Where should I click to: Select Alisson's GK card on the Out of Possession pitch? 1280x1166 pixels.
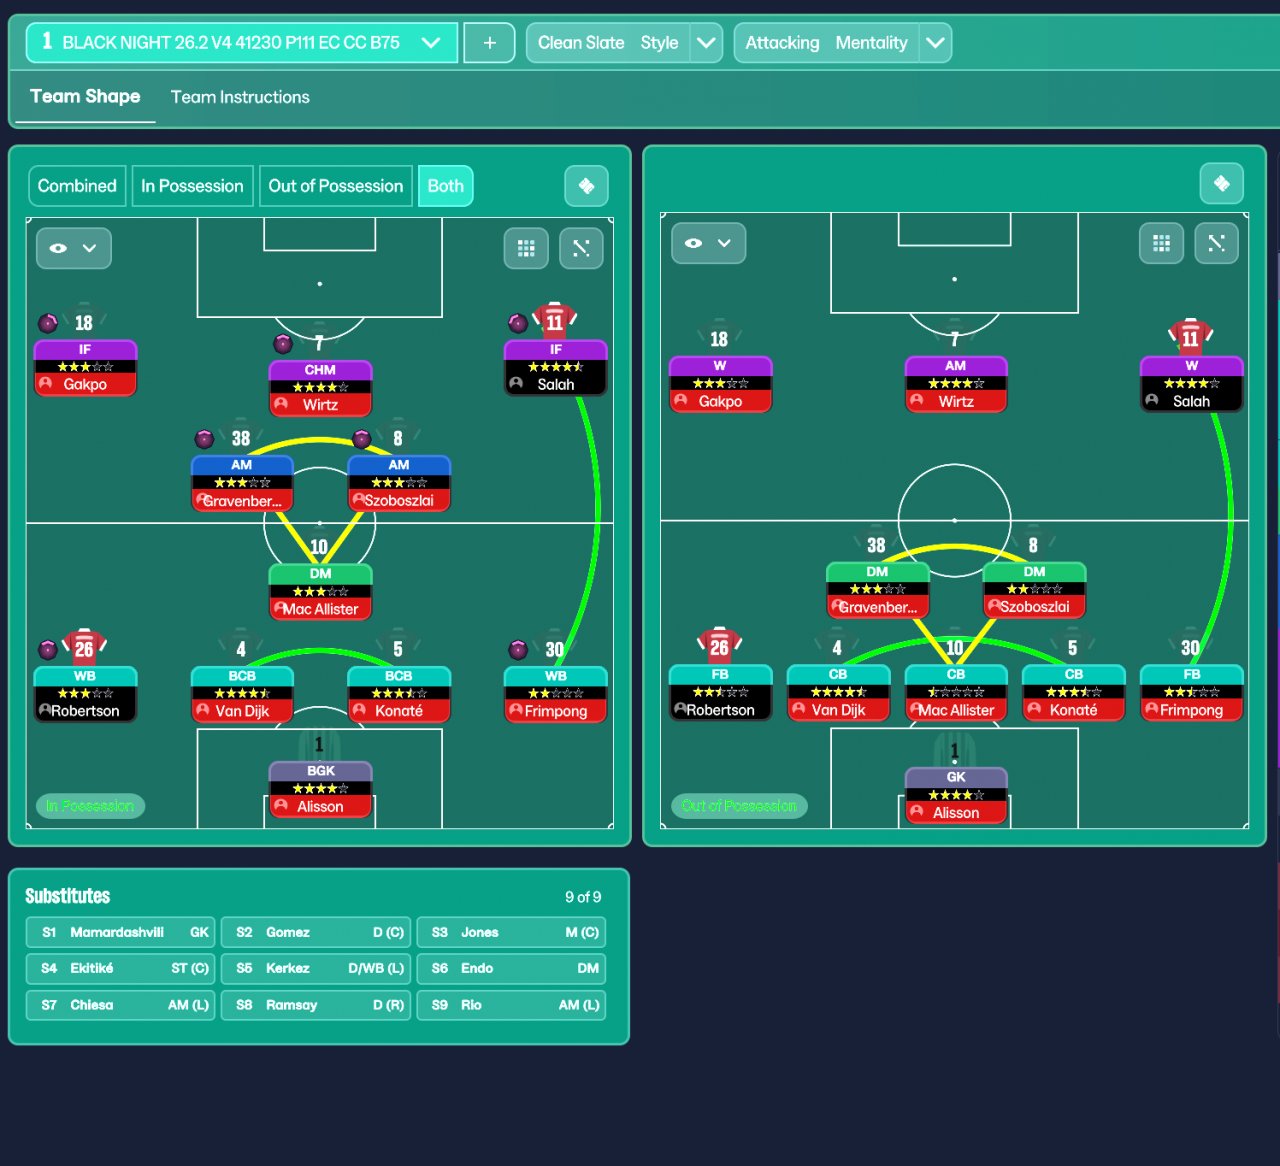click(956, 796)
